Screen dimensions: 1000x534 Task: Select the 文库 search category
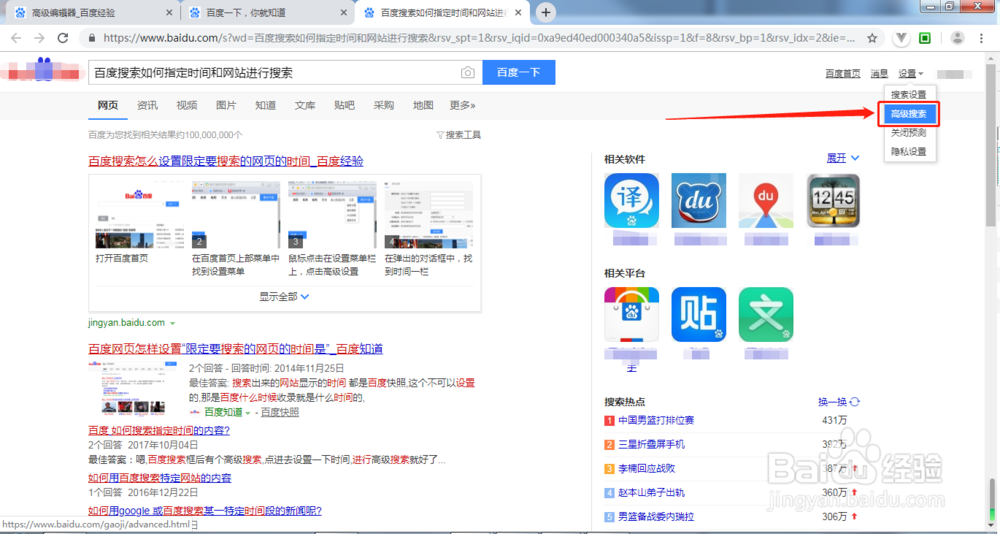tap(305, 105)
